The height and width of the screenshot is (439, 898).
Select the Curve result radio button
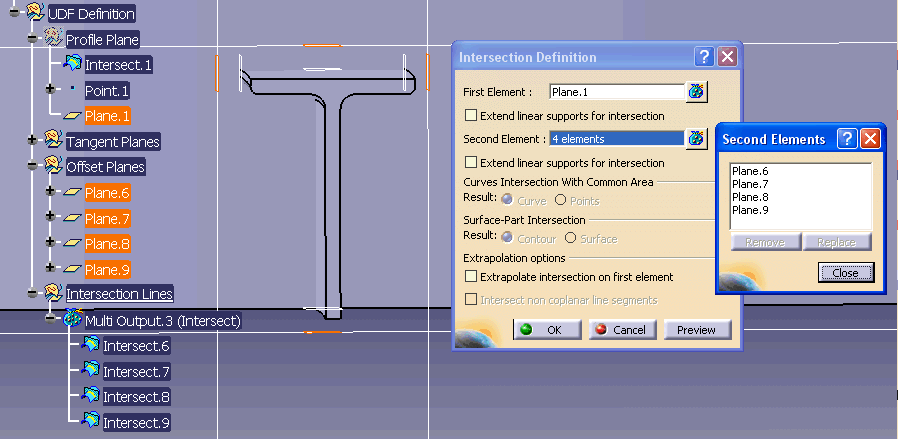[x=507, y=200]
